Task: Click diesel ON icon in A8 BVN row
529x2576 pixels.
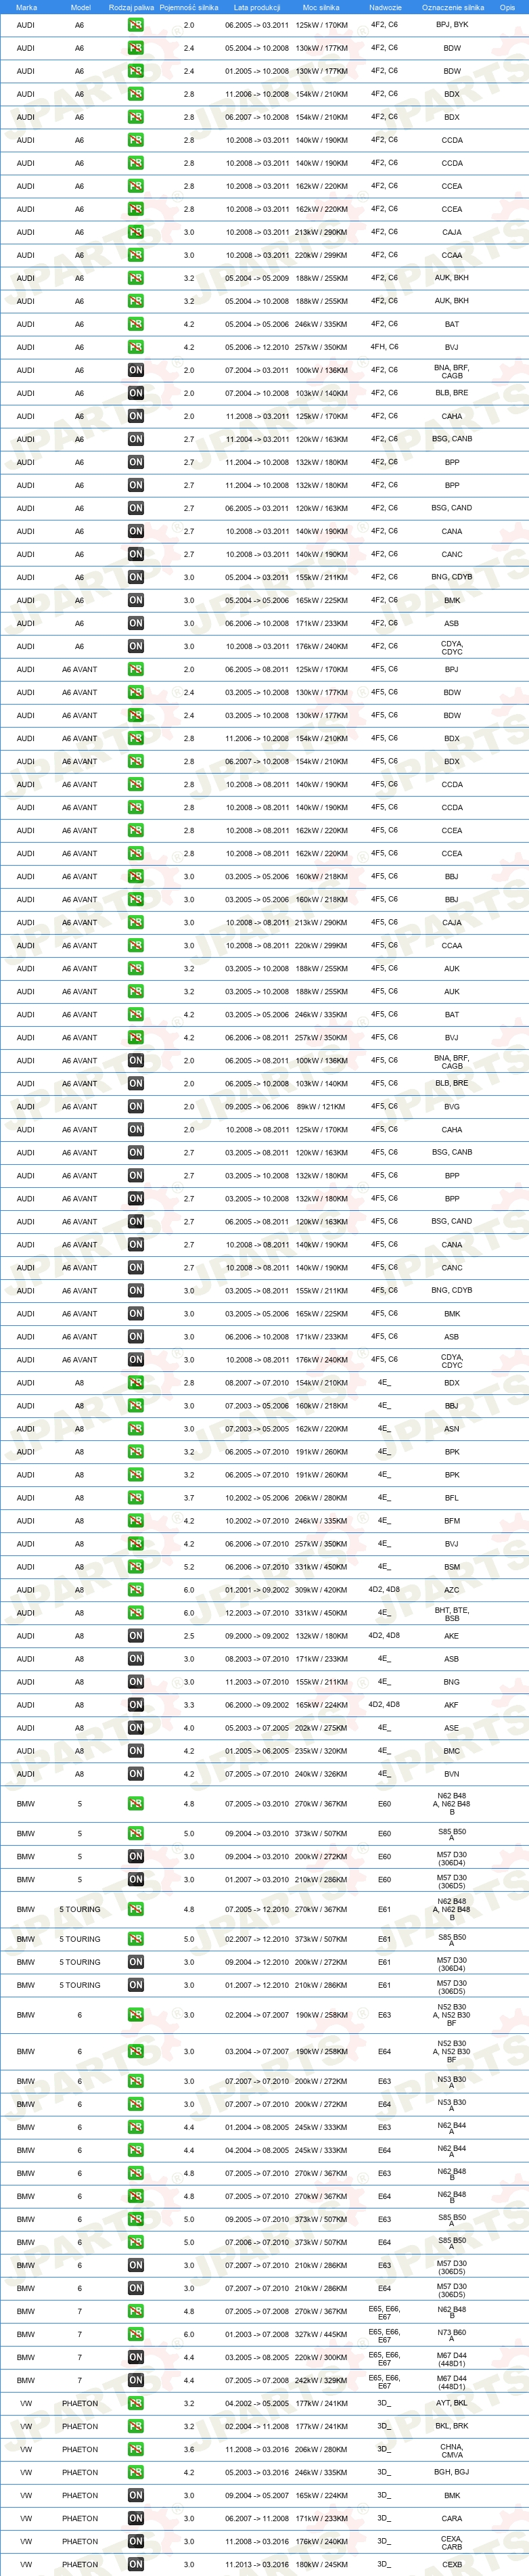Action: click(135, 1773)
